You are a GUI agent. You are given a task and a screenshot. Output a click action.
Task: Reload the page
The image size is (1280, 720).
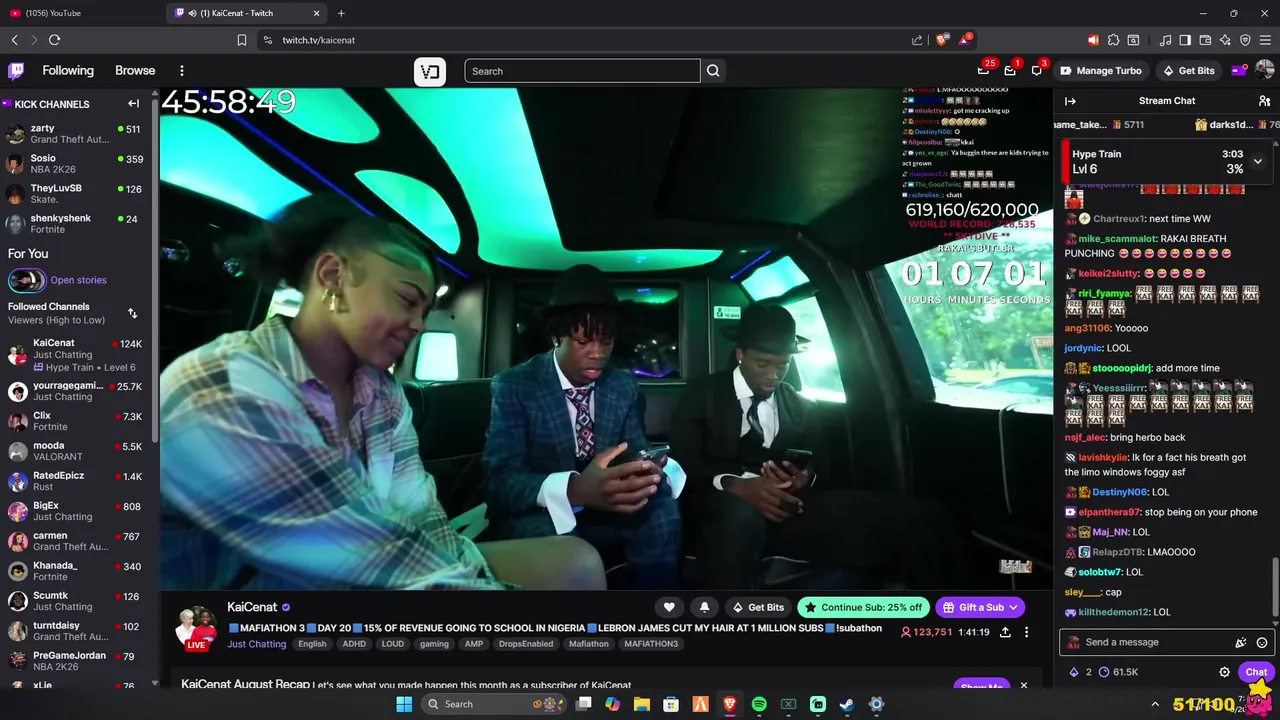(54, 40)
